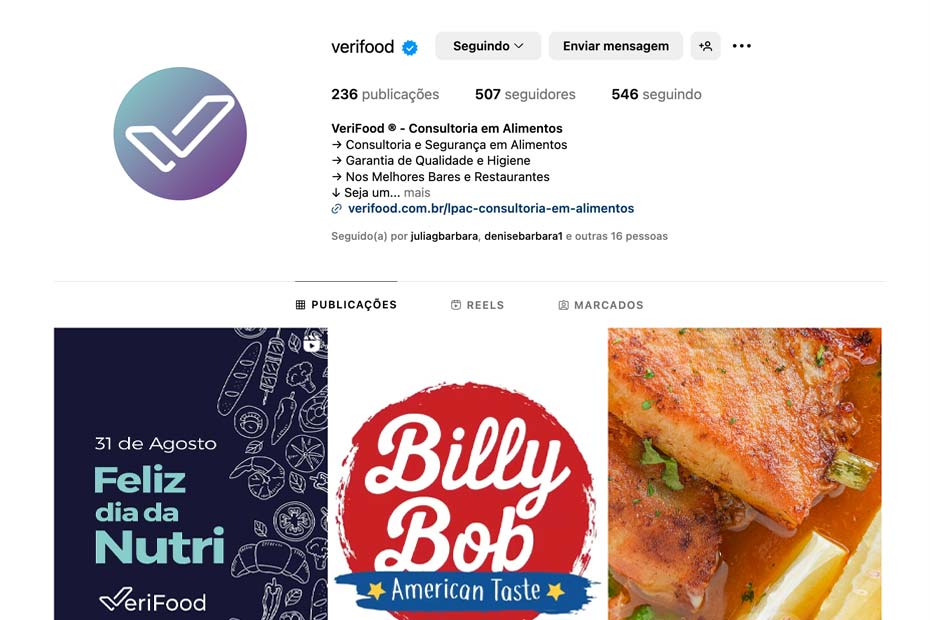Click the Reels tab icon
Viewport: 930px width, 620px height.
pos(456,305)
